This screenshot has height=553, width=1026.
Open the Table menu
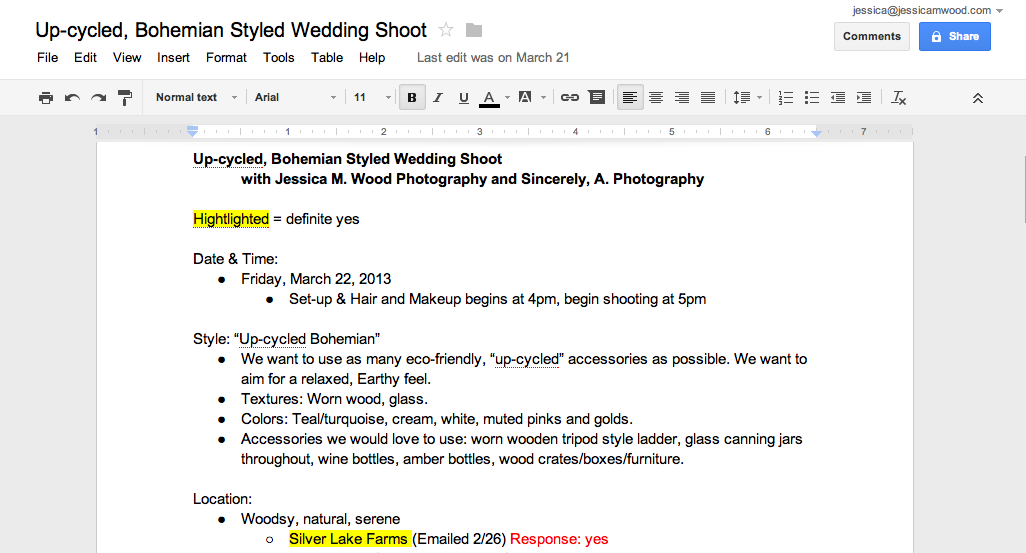(327, 58)
